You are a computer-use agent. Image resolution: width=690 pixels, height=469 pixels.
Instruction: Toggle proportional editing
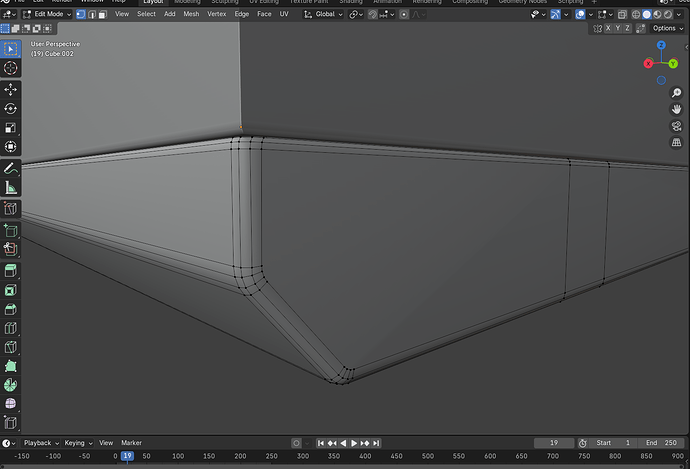click(404, 15)
